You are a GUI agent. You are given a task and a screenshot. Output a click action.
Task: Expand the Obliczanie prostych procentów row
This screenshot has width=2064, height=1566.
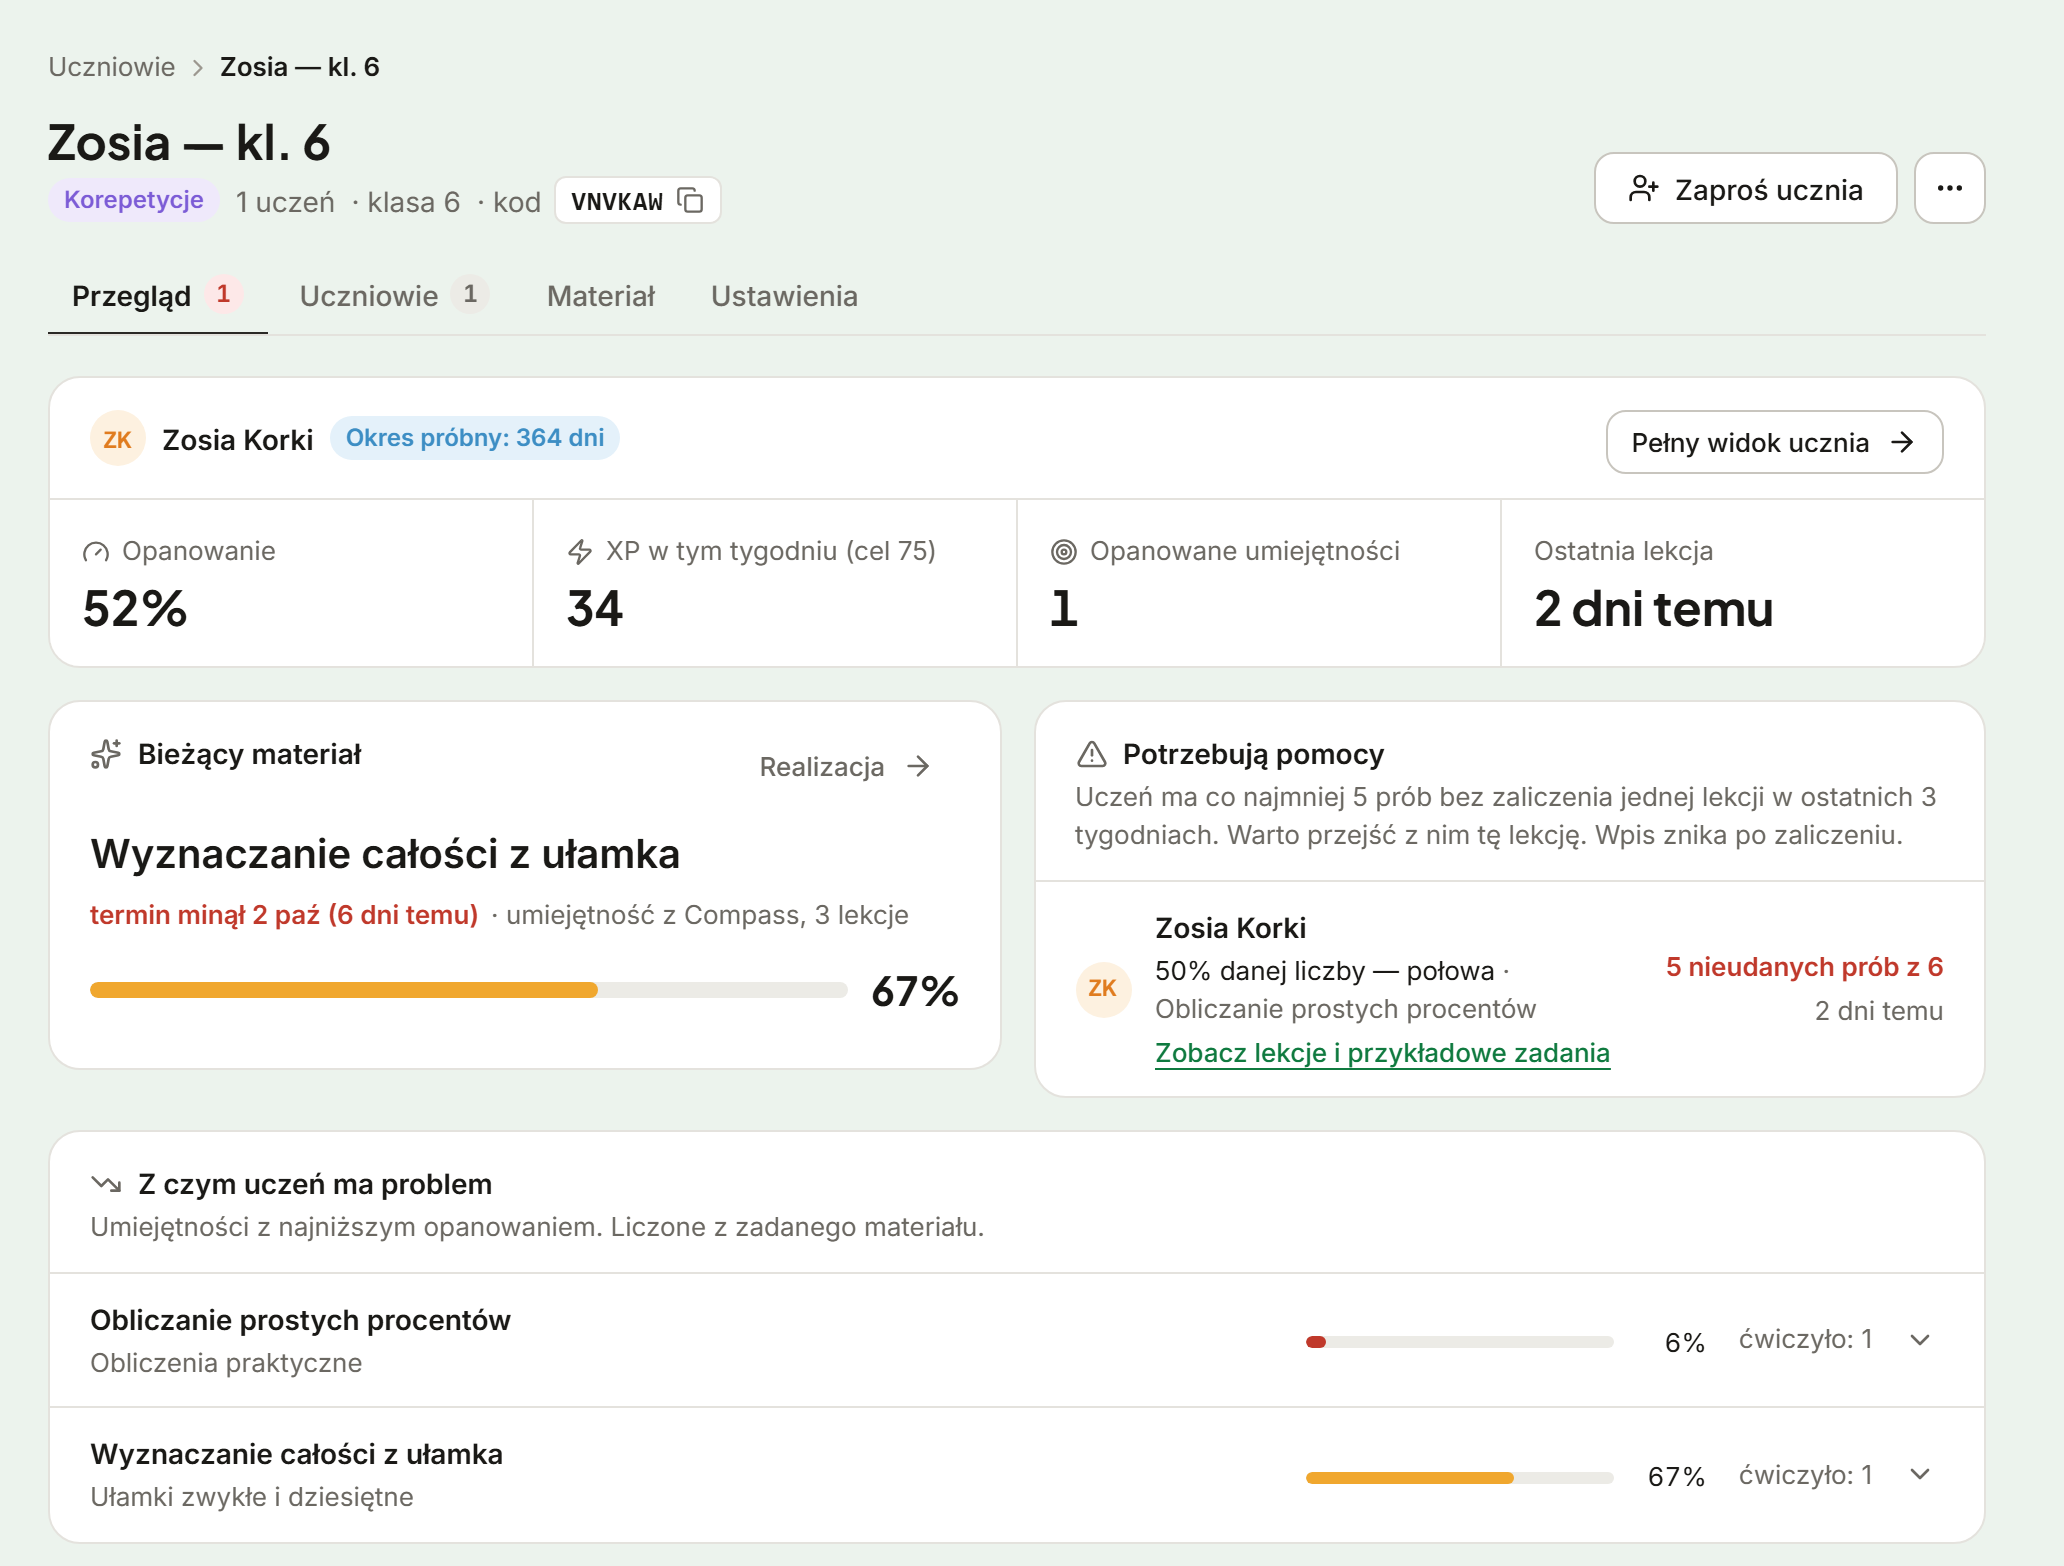pos(1919,1340)
